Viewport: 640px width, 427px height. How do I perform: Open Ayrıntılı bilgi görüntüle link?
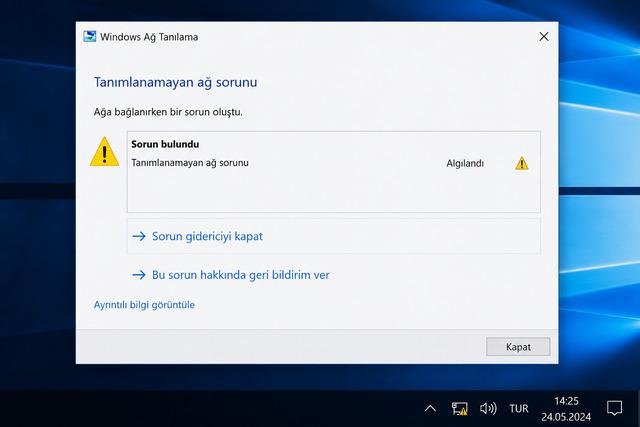click(144, 305)
